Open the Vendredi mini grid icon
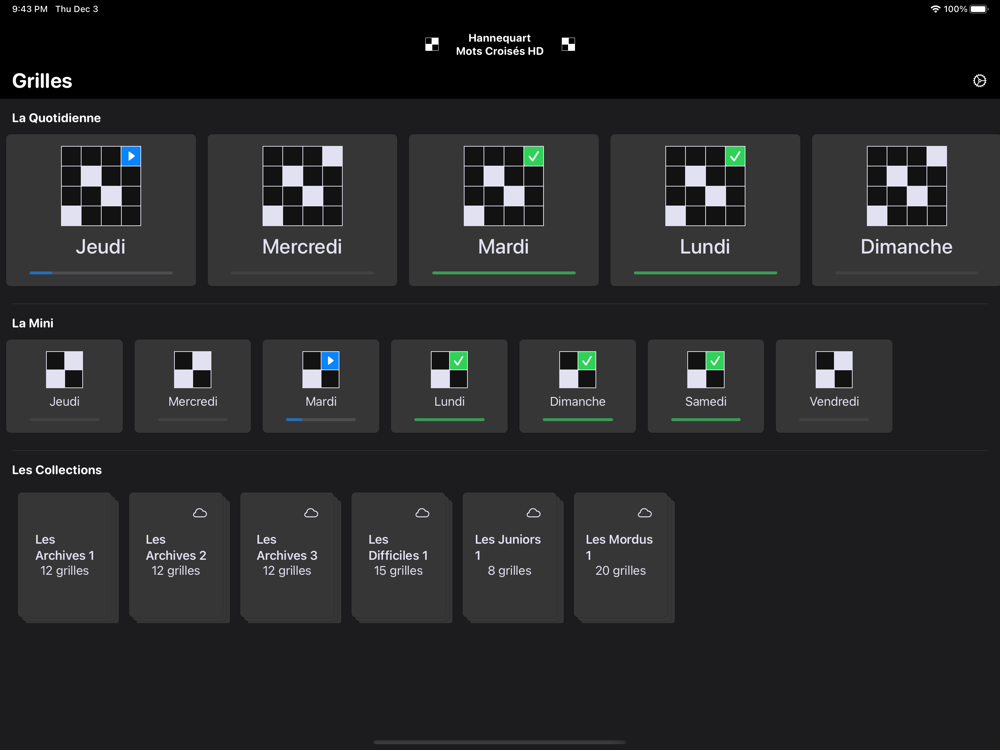Image resolution: width=1000 pixels, height=750 pixels. tap(834, 370)
